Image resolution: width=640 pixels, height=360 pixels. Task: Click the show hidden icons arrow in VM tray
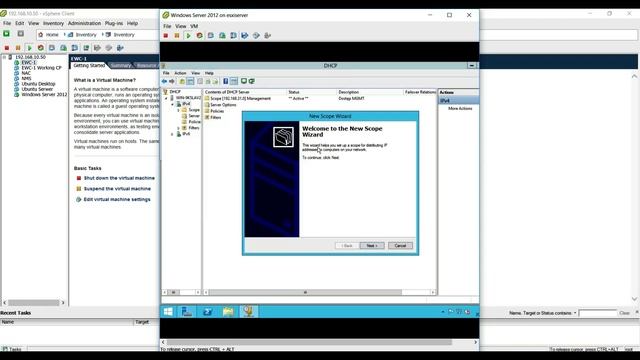(x=443, y=312)
